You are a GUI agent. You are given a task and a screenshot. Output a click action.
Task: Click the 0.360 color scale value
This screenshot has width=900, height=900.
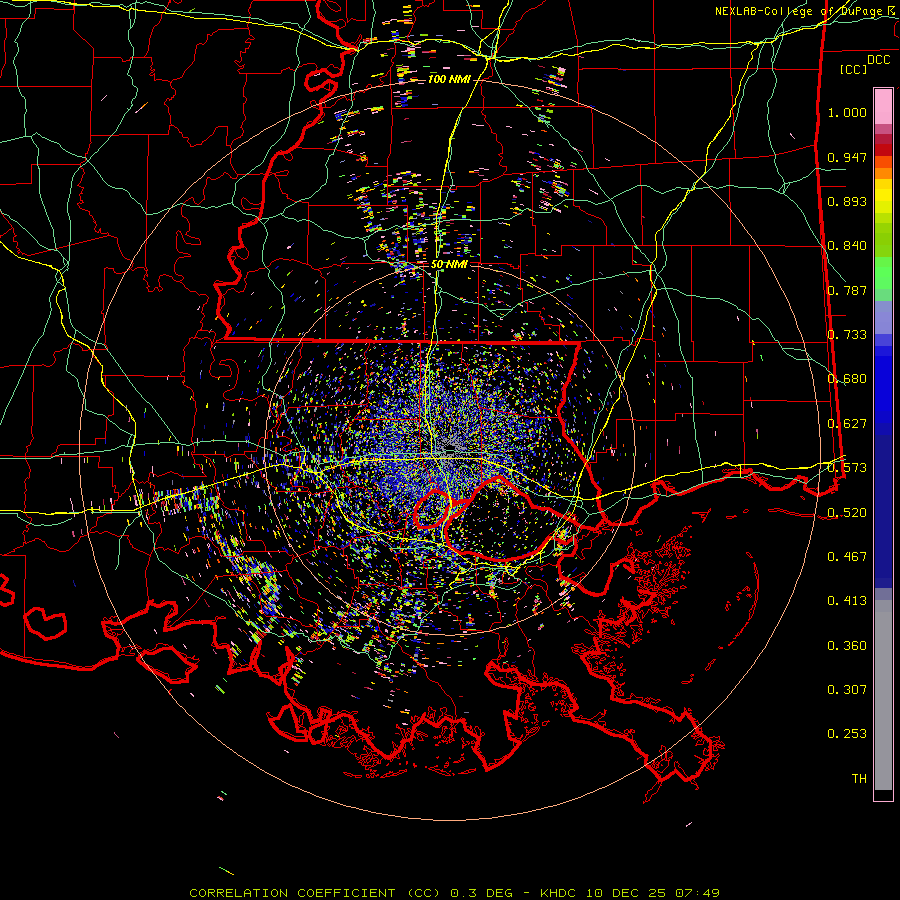click(847, 646)
